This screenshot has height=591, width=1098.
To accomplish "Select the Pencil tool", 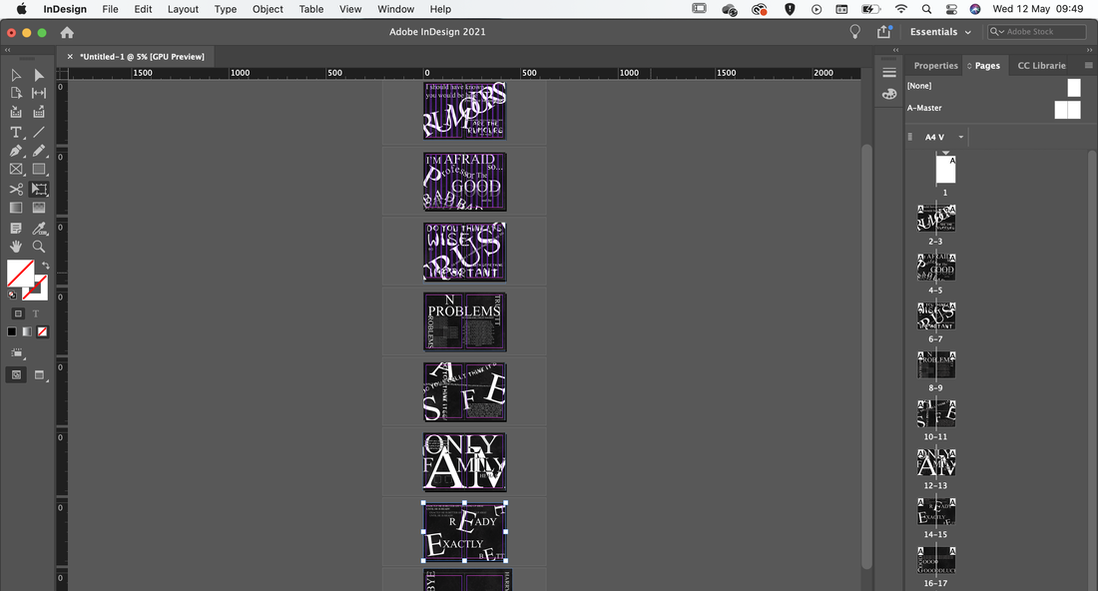I will (x=39, y=151).
